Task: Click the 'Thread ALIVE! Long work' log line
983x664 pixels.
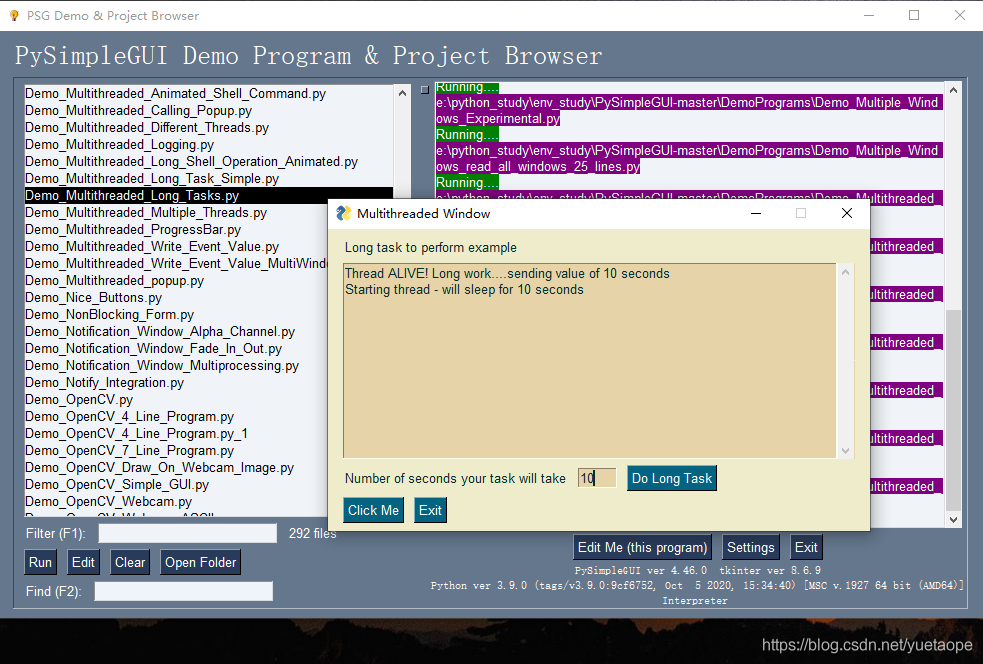Action: [507, 273]
